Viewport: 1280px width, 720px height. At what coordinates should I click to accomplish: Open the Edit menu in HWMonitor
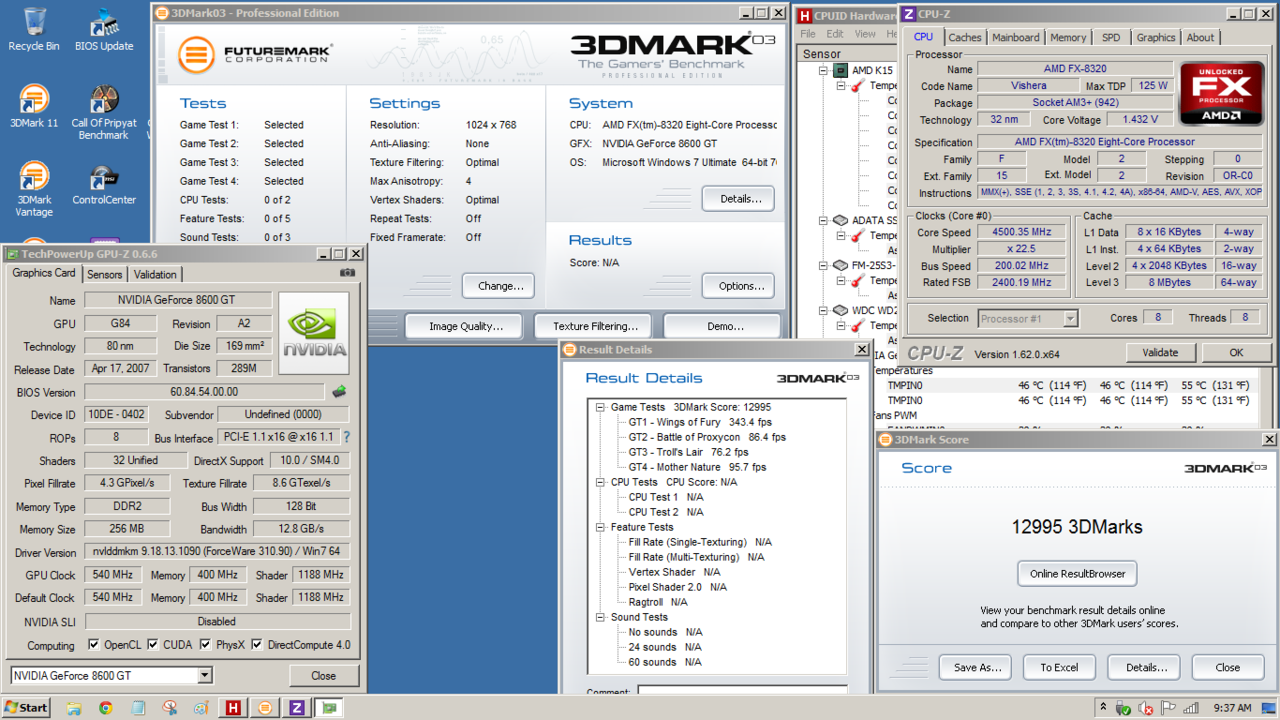pyautogui.click(x=836, y=34)
